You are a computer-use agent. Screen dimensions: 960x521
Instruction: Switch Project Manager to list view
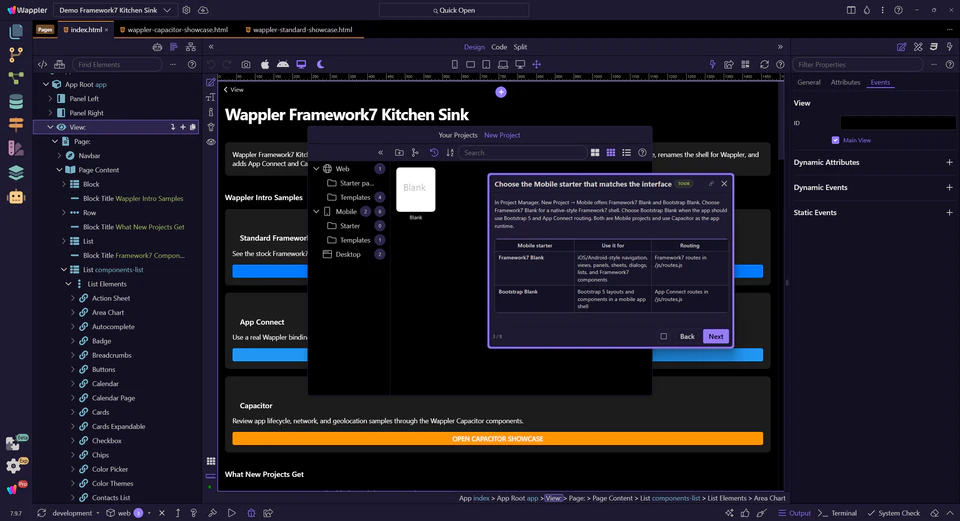626,152
